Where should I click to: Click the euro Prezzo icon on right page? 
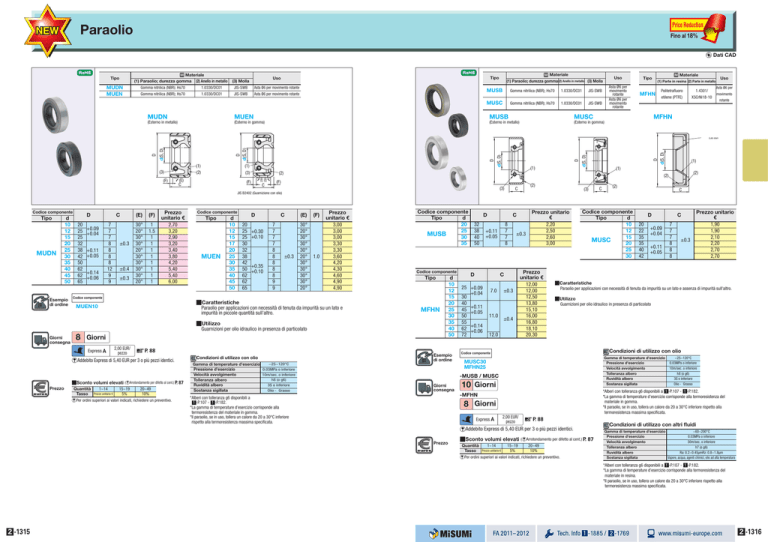tap(424, 445)
